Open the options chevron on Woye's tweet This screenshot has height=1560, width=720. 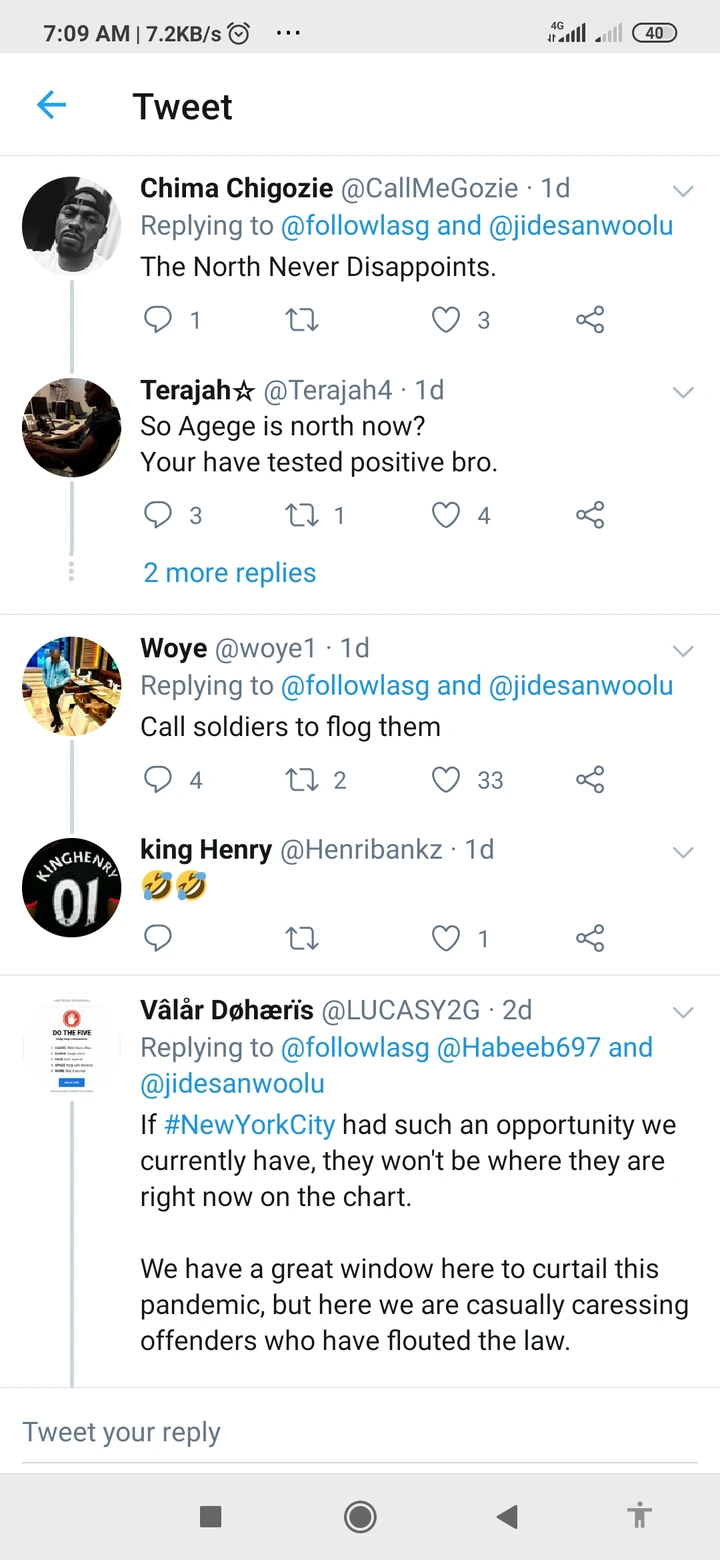pos(683,652)
